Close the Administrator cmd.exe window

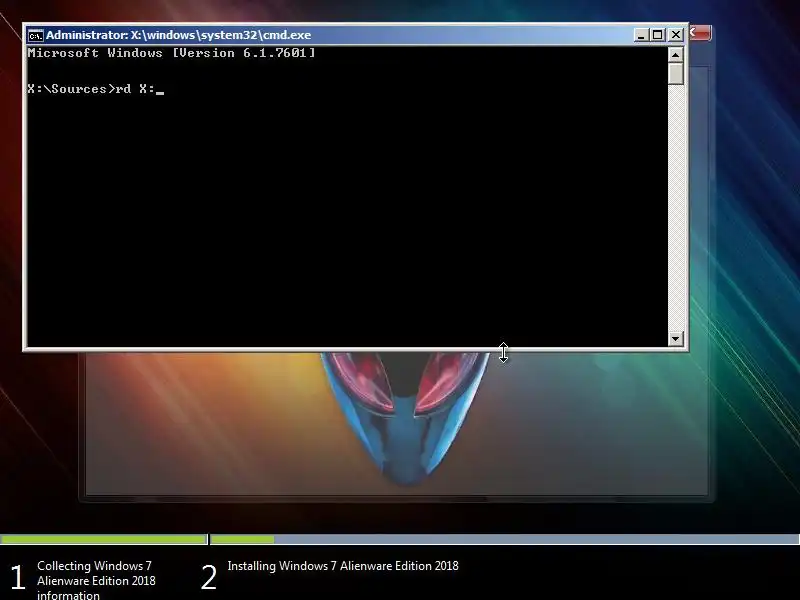click(676, 35)
